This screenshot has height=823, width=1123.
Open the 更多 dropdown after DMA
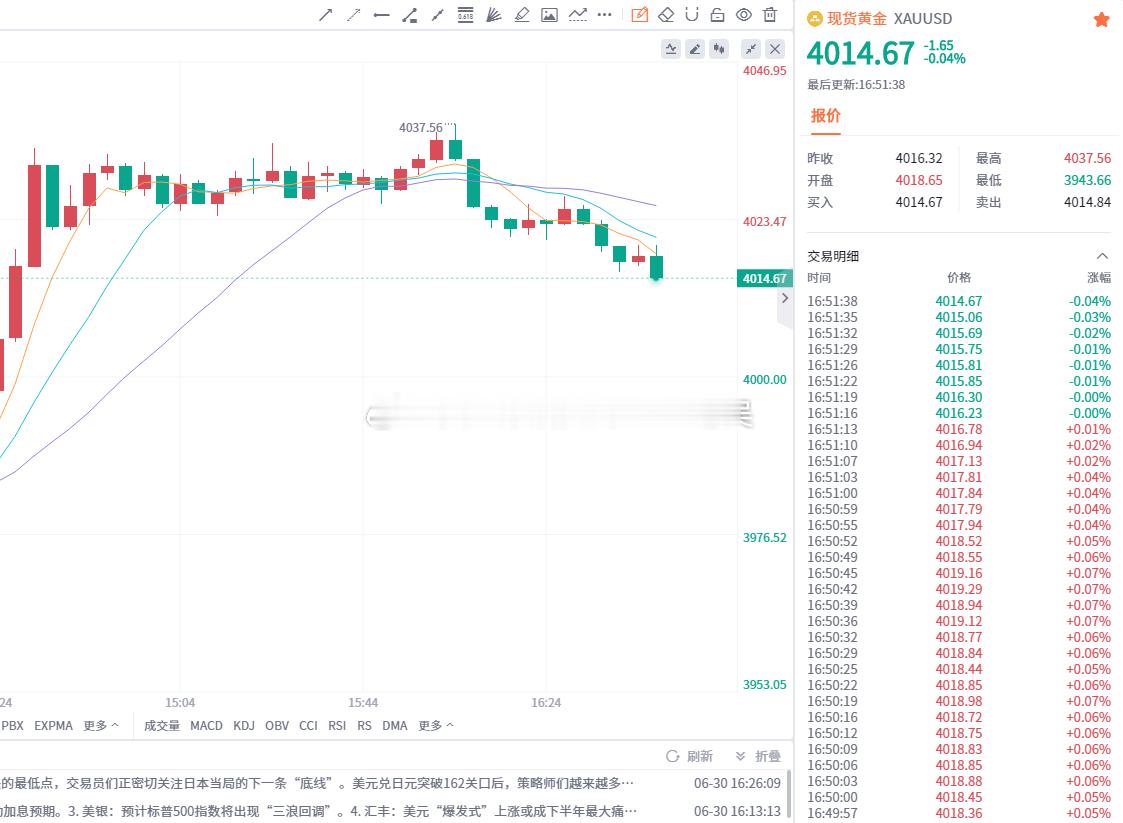click(436, 726)
